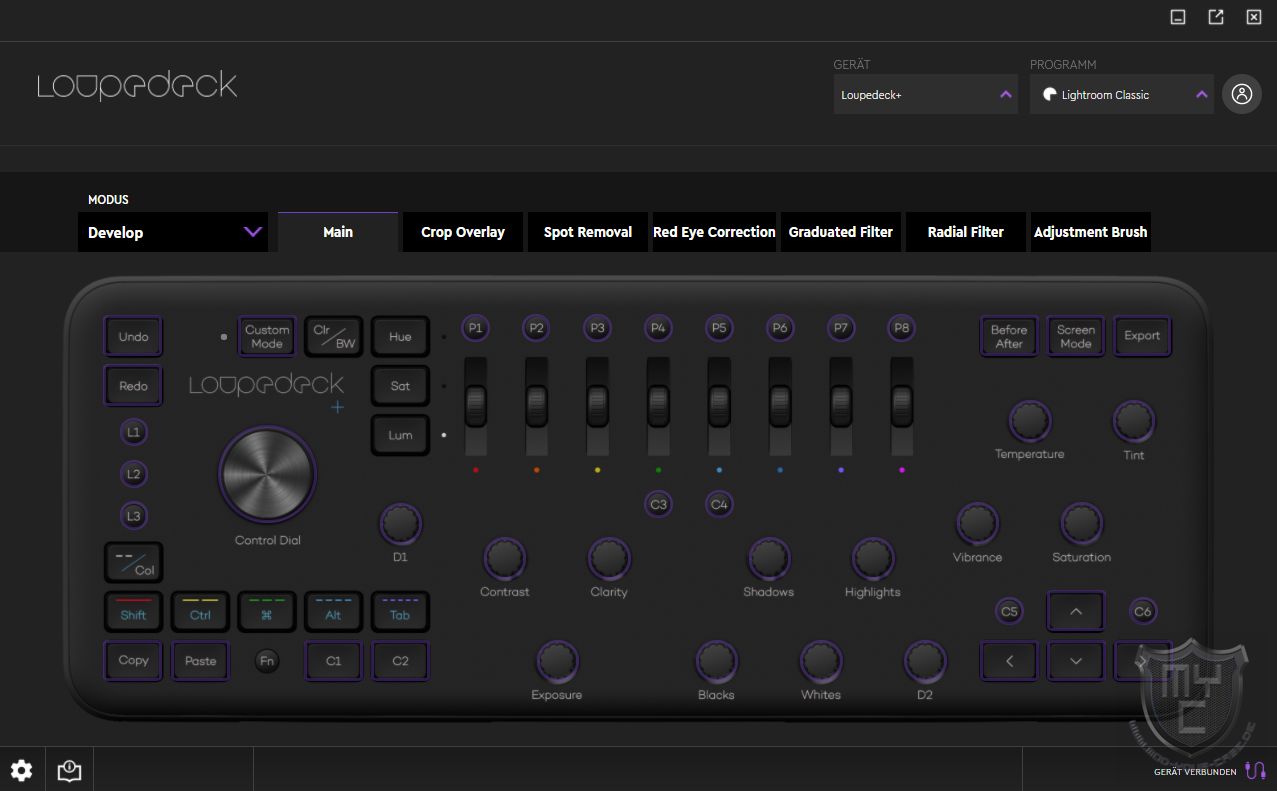Select the Whites dial
Viewport: 1277px width, 791px height.
[820, 661]
